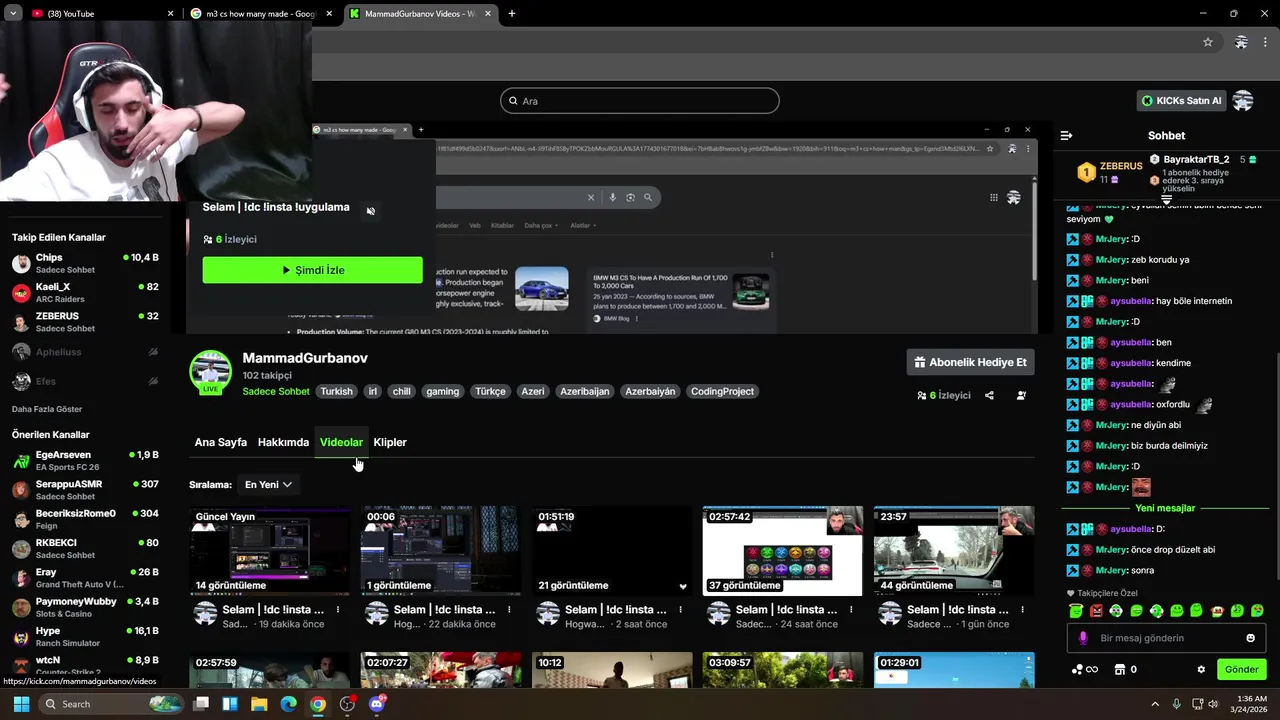The height and width of the screenshot is (720, 1280).
Task: Open the Sıralama En Yeni dropdown
Action: pos(268,484)
